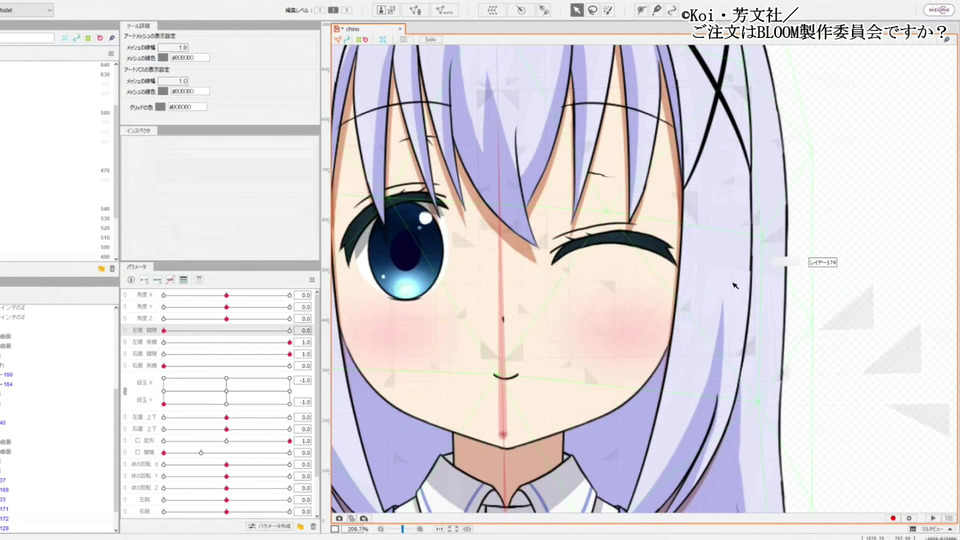Close the chino document tab
960x540 pixels.
coord(400,29)
